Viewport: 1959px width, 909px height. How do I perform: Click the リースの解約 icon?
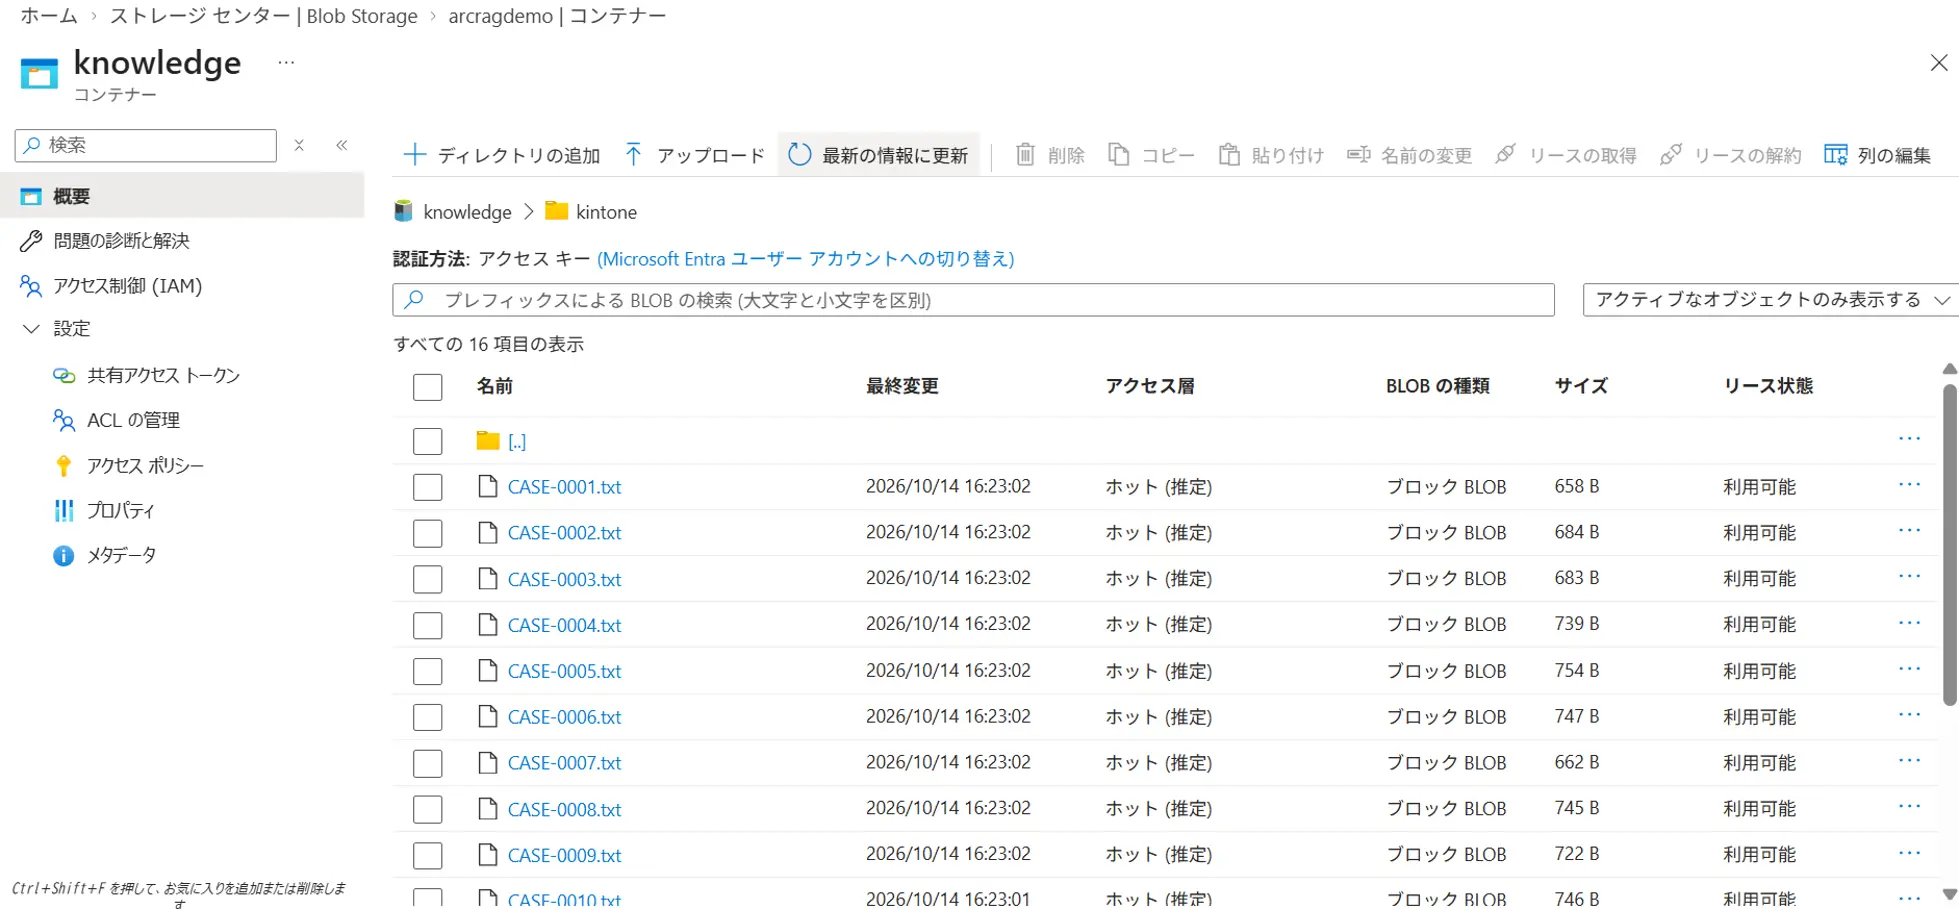point(1670,155)
